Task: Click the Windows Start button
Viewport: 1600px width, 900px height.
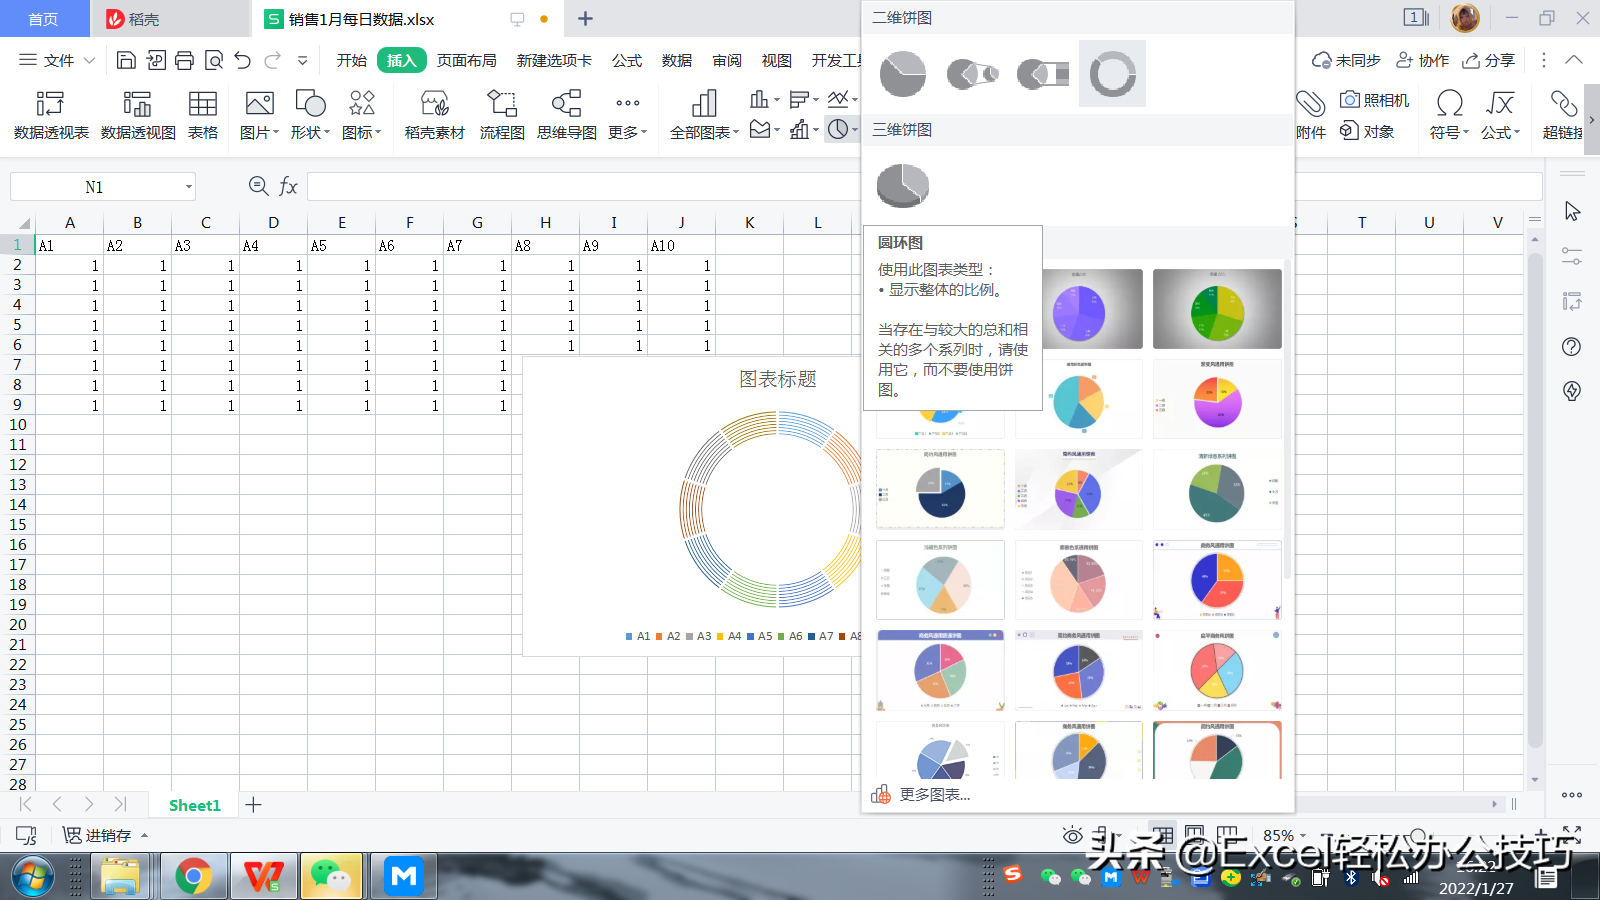Action: pos(32,877)
